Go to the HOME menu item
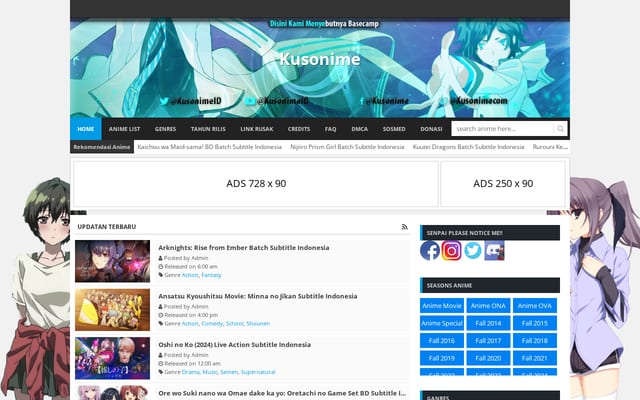The image size is (640, 400). pos(86,129)
